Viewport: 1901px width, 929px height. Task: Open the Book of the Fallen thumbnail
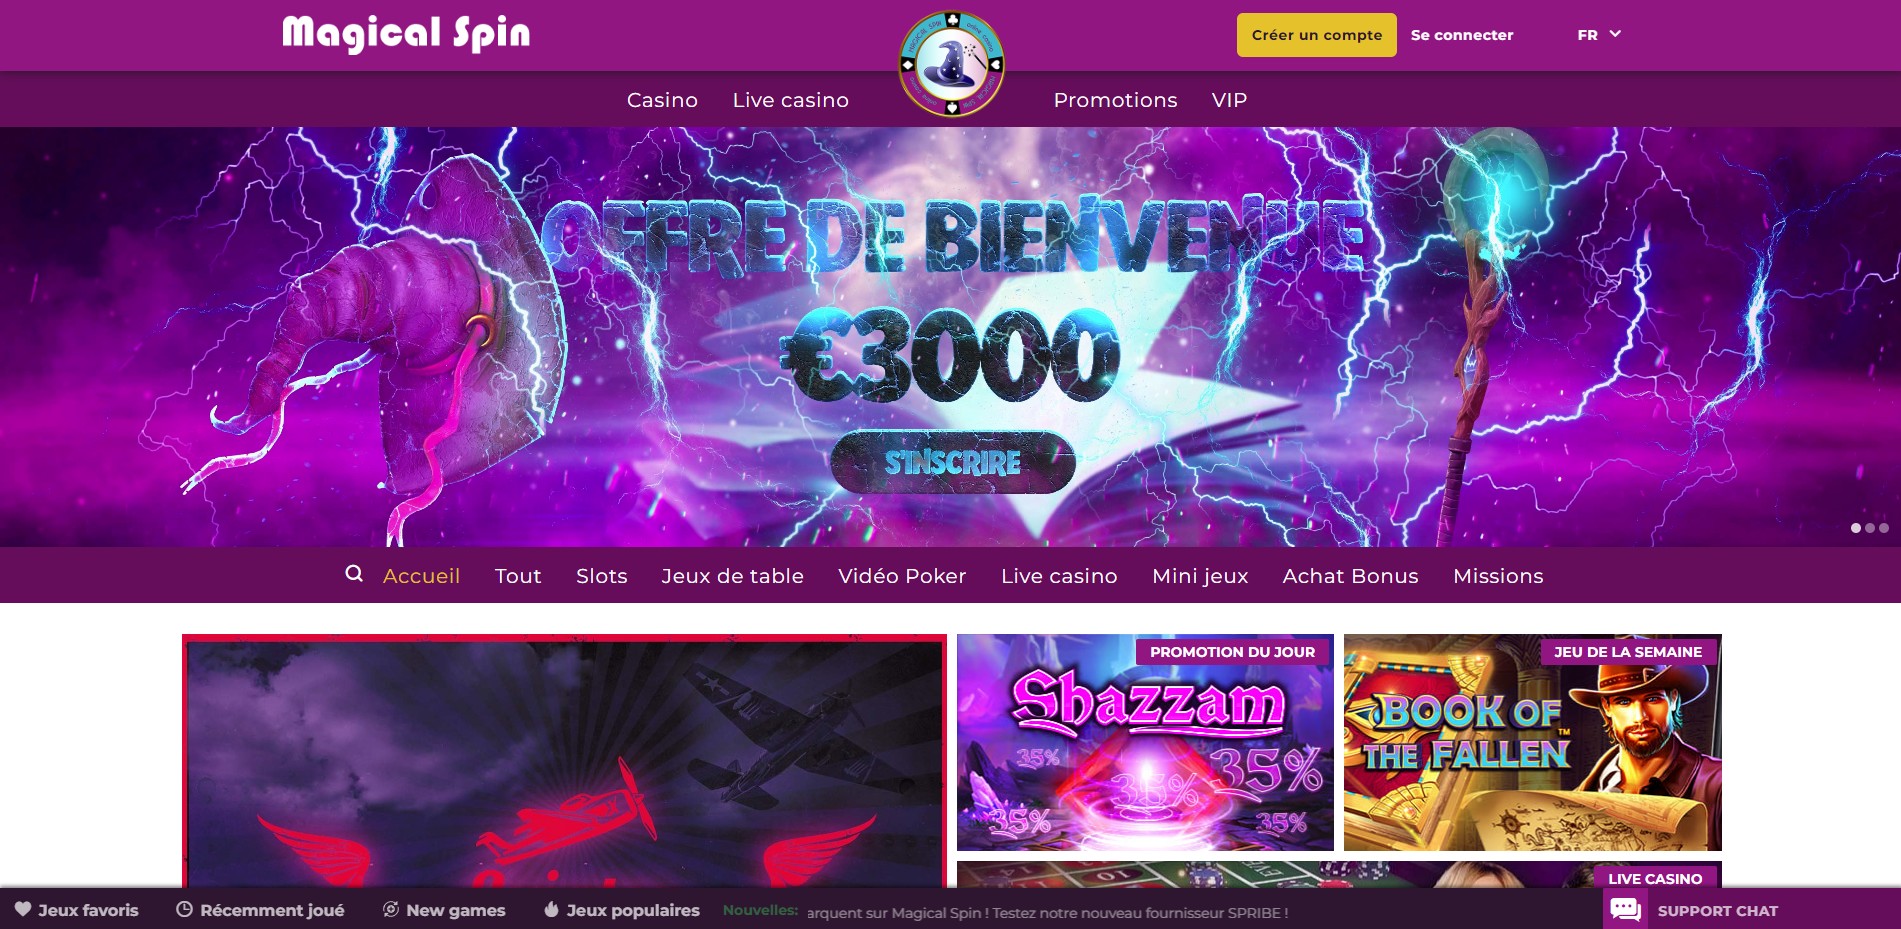click(x=1532, y=742)
